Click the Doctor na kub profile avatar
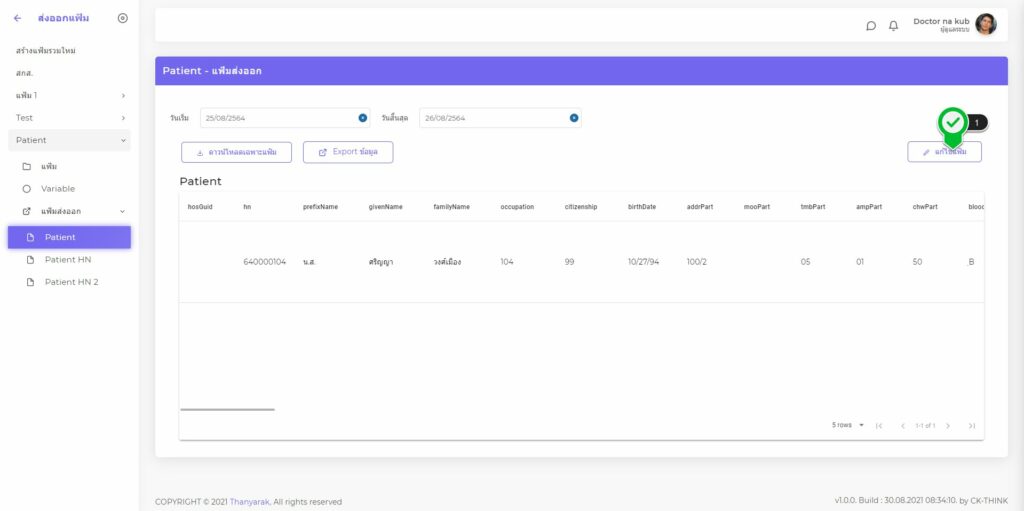1024x511 pixels. click(985, 25)
